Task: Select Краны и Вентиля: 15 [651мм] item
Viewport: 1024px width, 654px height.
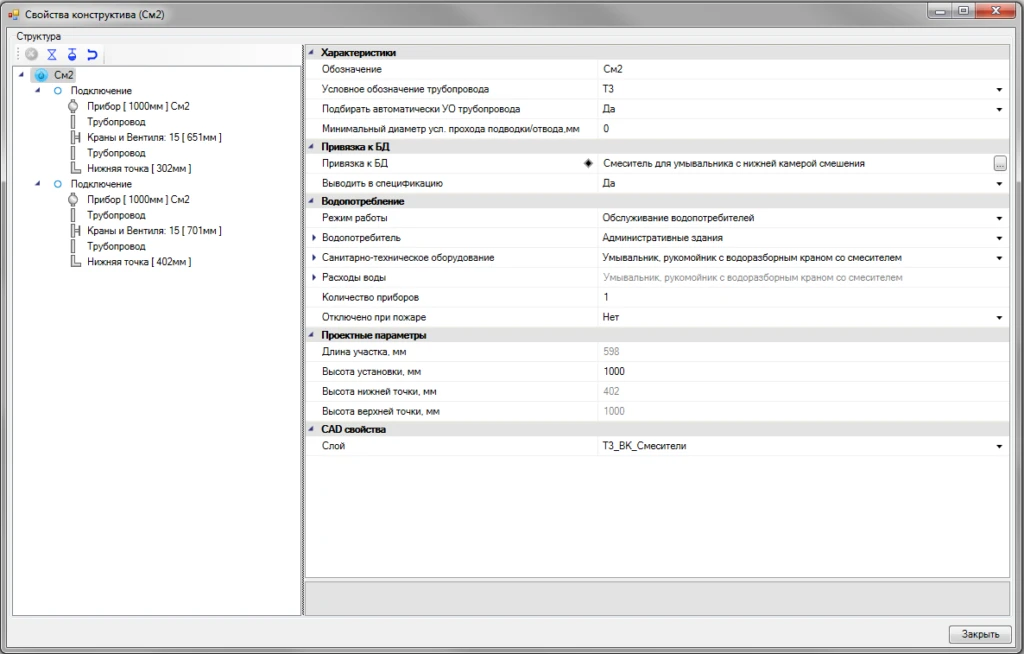Action: pos(154,137)
